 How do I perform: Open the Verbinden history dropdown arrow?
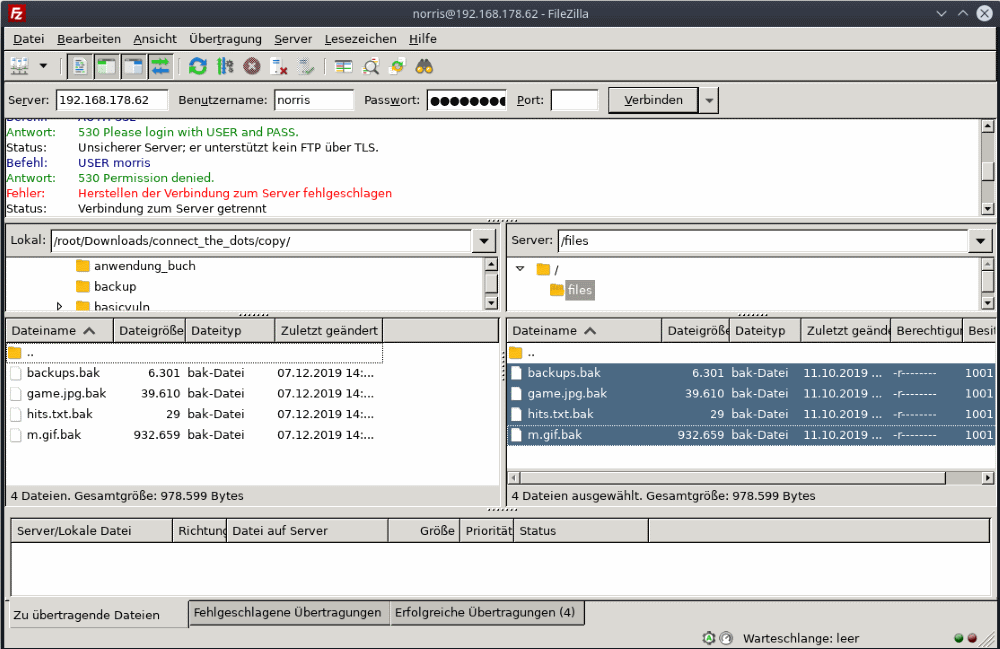[x=709, y=100]
